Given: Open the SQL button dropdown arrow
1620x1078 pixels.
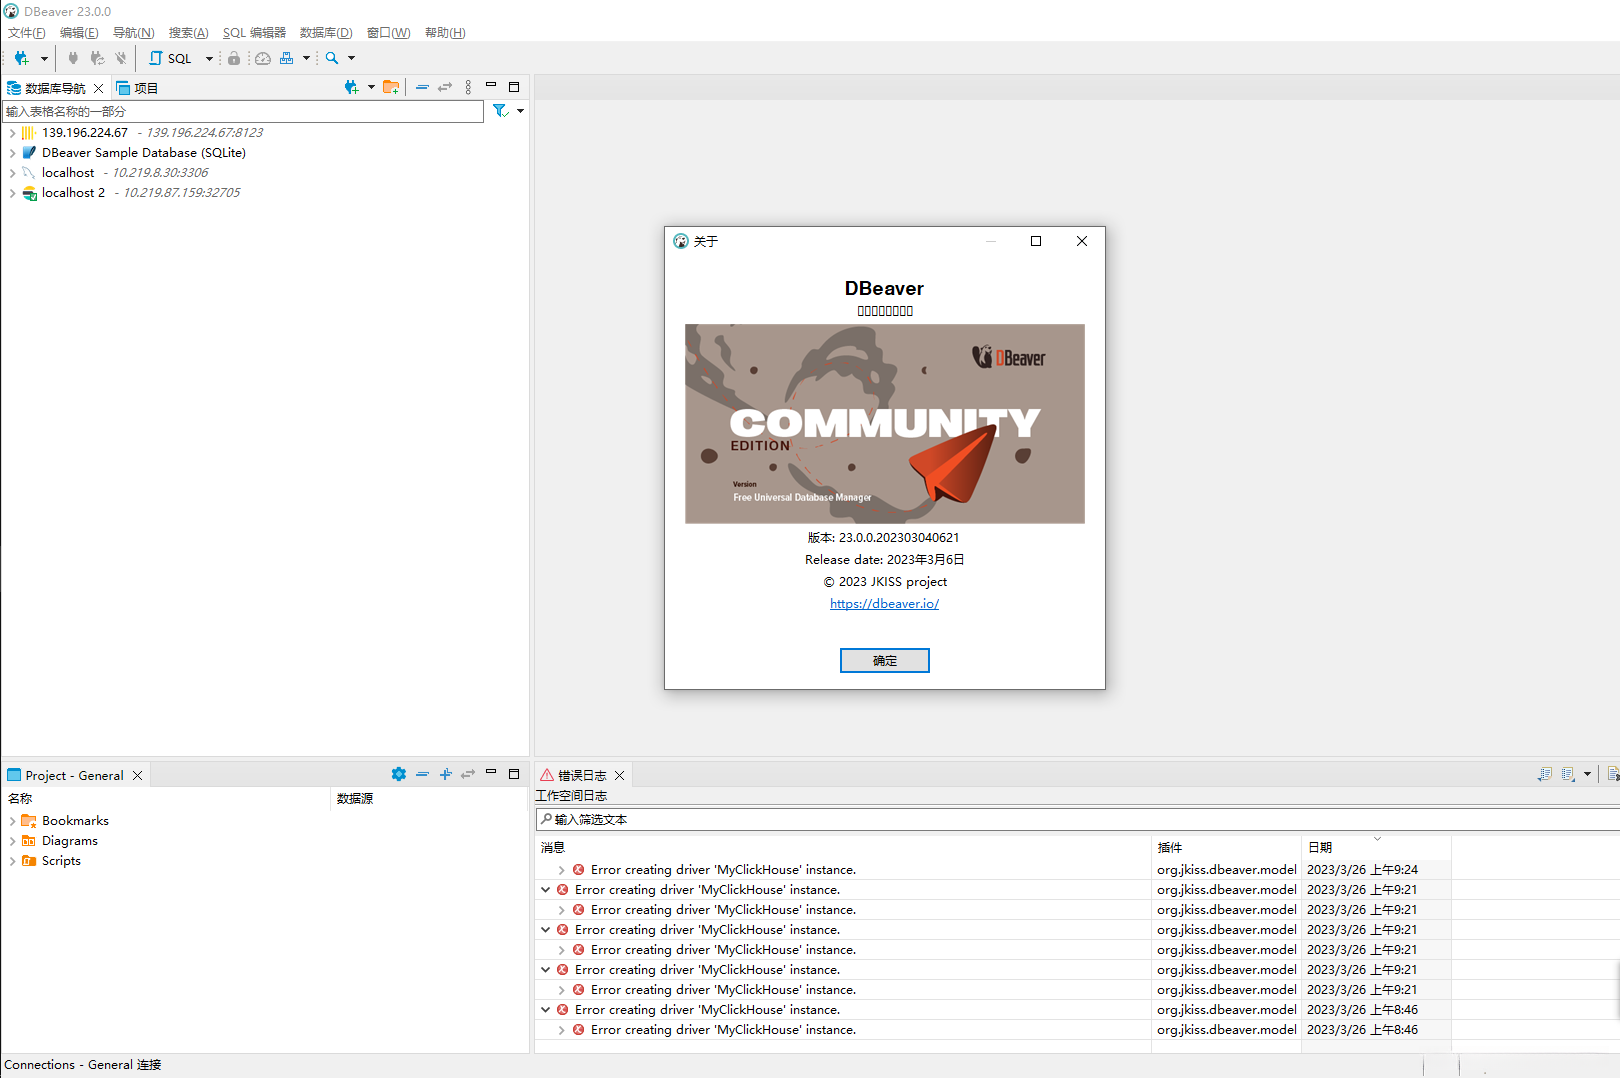Looking at the screenshot, I should pyautogui.click(x=209, y=58).
